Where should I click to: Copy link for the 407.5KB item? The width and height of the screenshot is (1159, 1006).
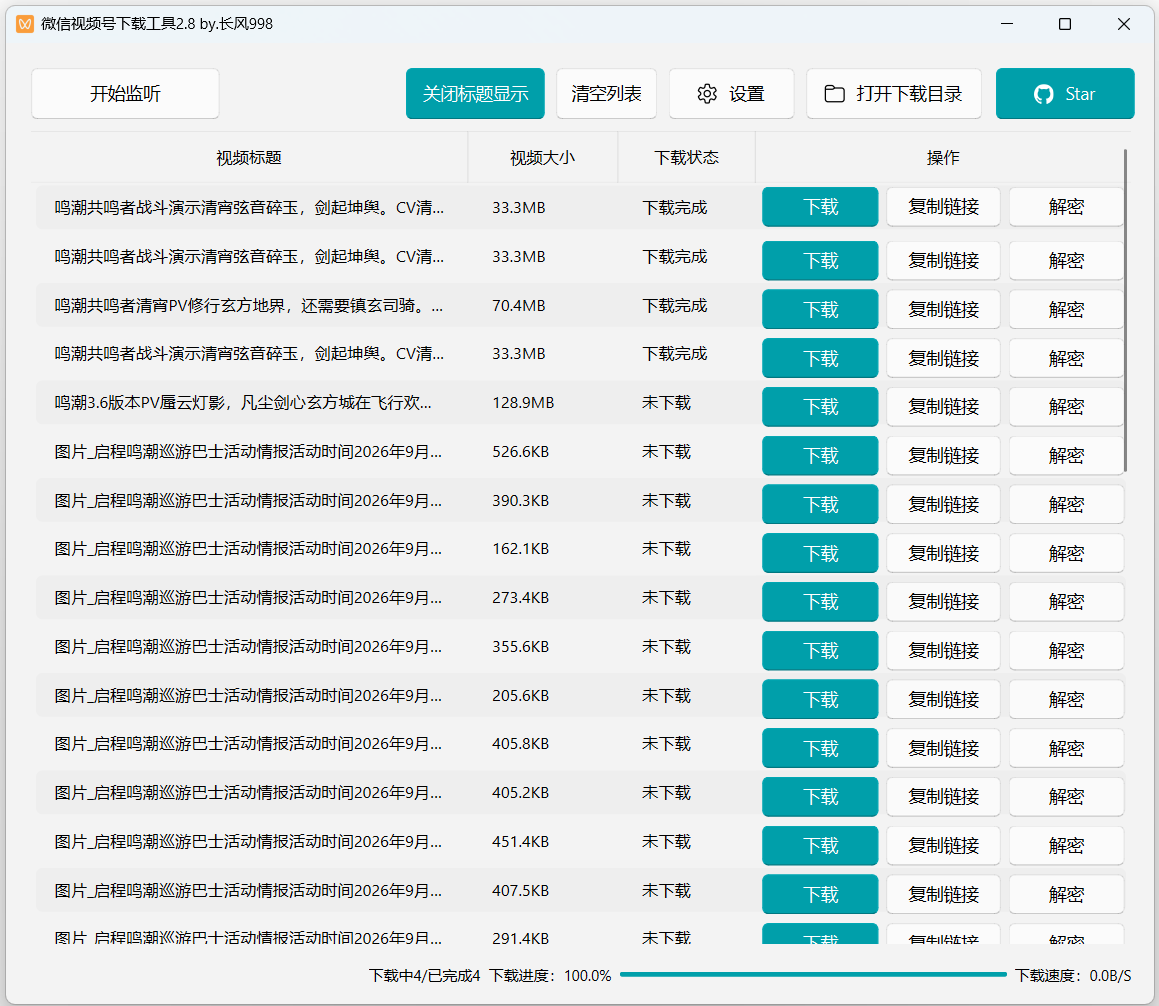(943, 894)
